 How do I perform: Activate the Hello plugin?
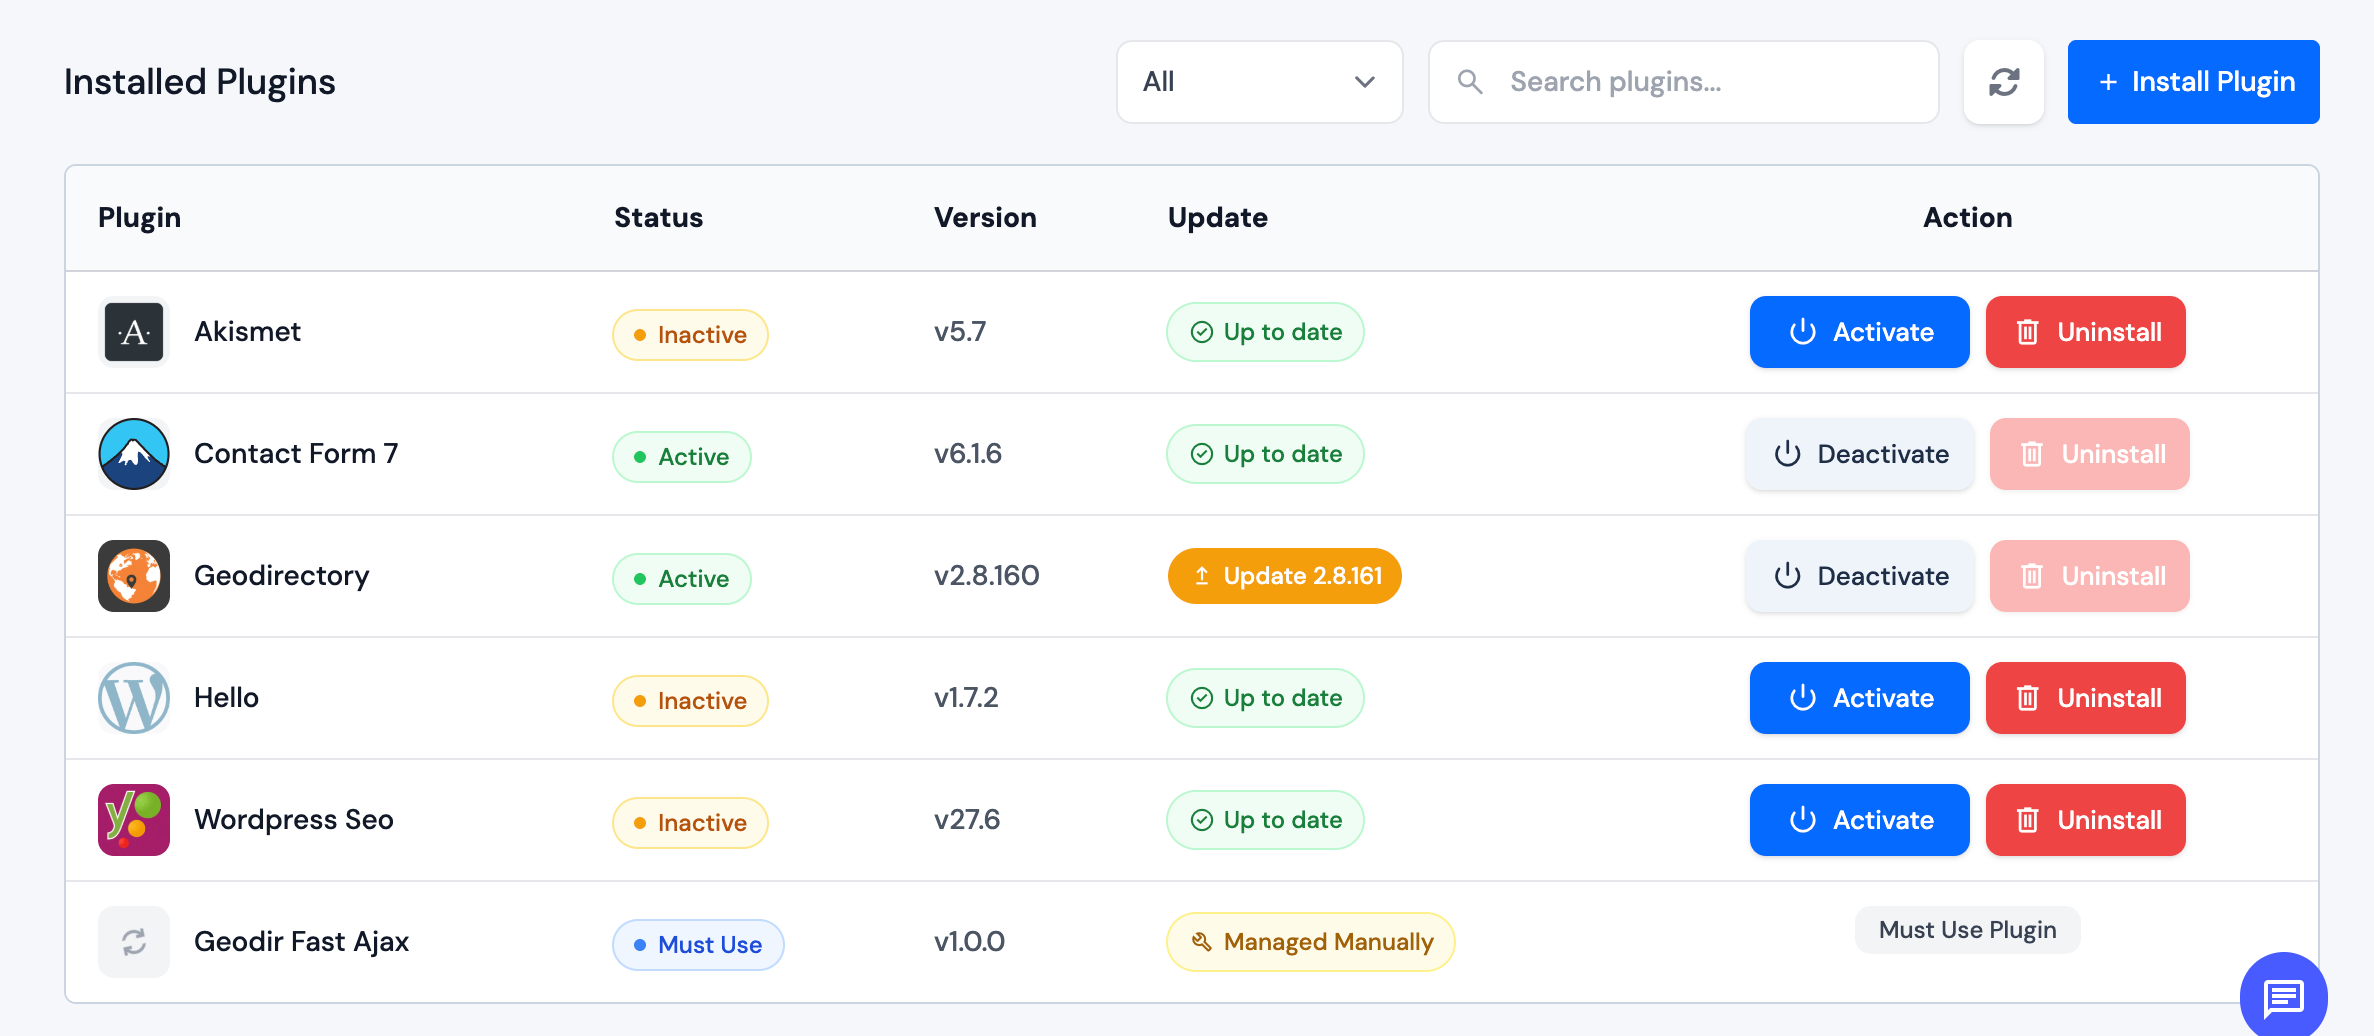(1860, 698)
